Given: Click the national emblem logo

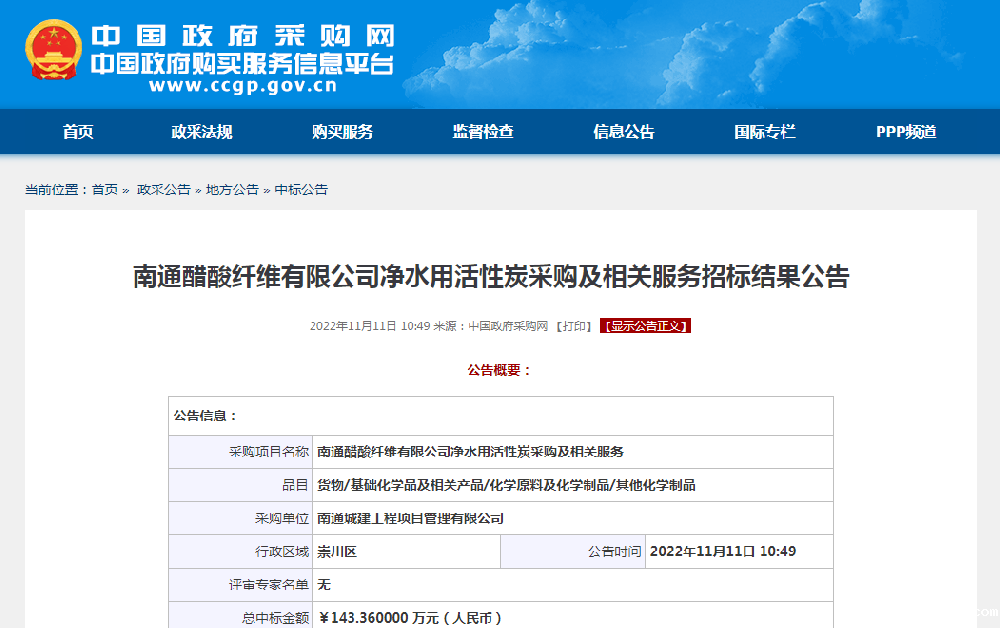Looking at the screenshot, I should pyautogui.click(x=54, y=50).
